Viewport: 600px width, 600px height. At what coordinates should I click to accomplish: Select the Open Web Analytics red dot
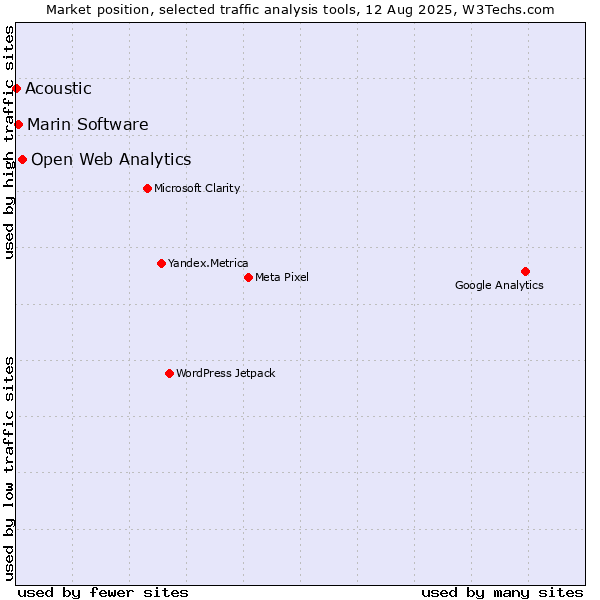tap(23, 160)
